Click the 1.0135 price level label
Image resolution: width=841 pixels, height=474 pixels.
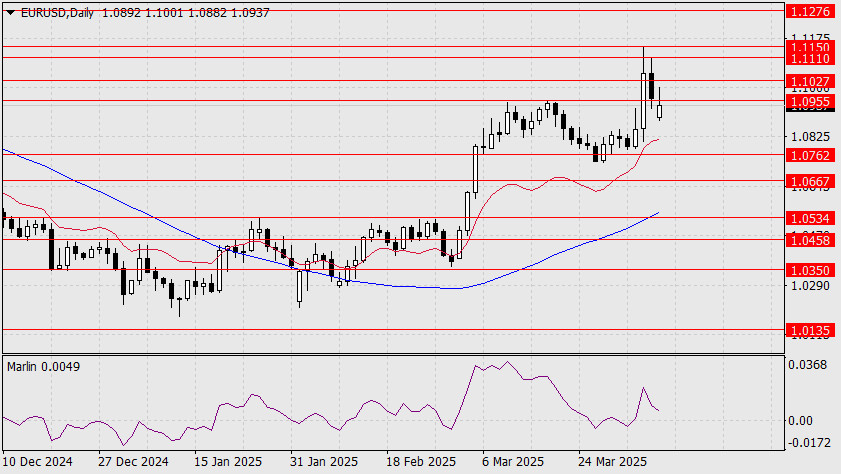point(810,331)
